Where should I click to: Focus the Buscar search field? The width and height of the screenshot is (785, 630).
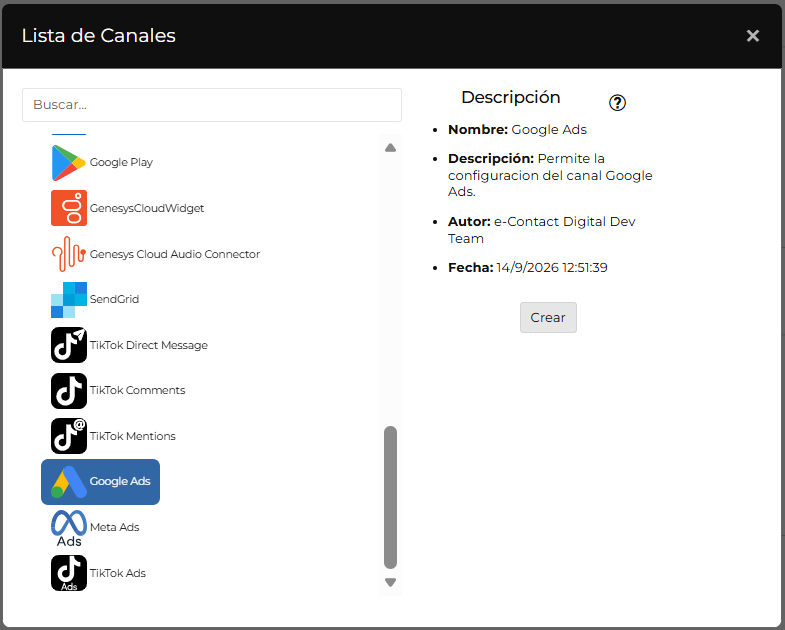point(212,105)
